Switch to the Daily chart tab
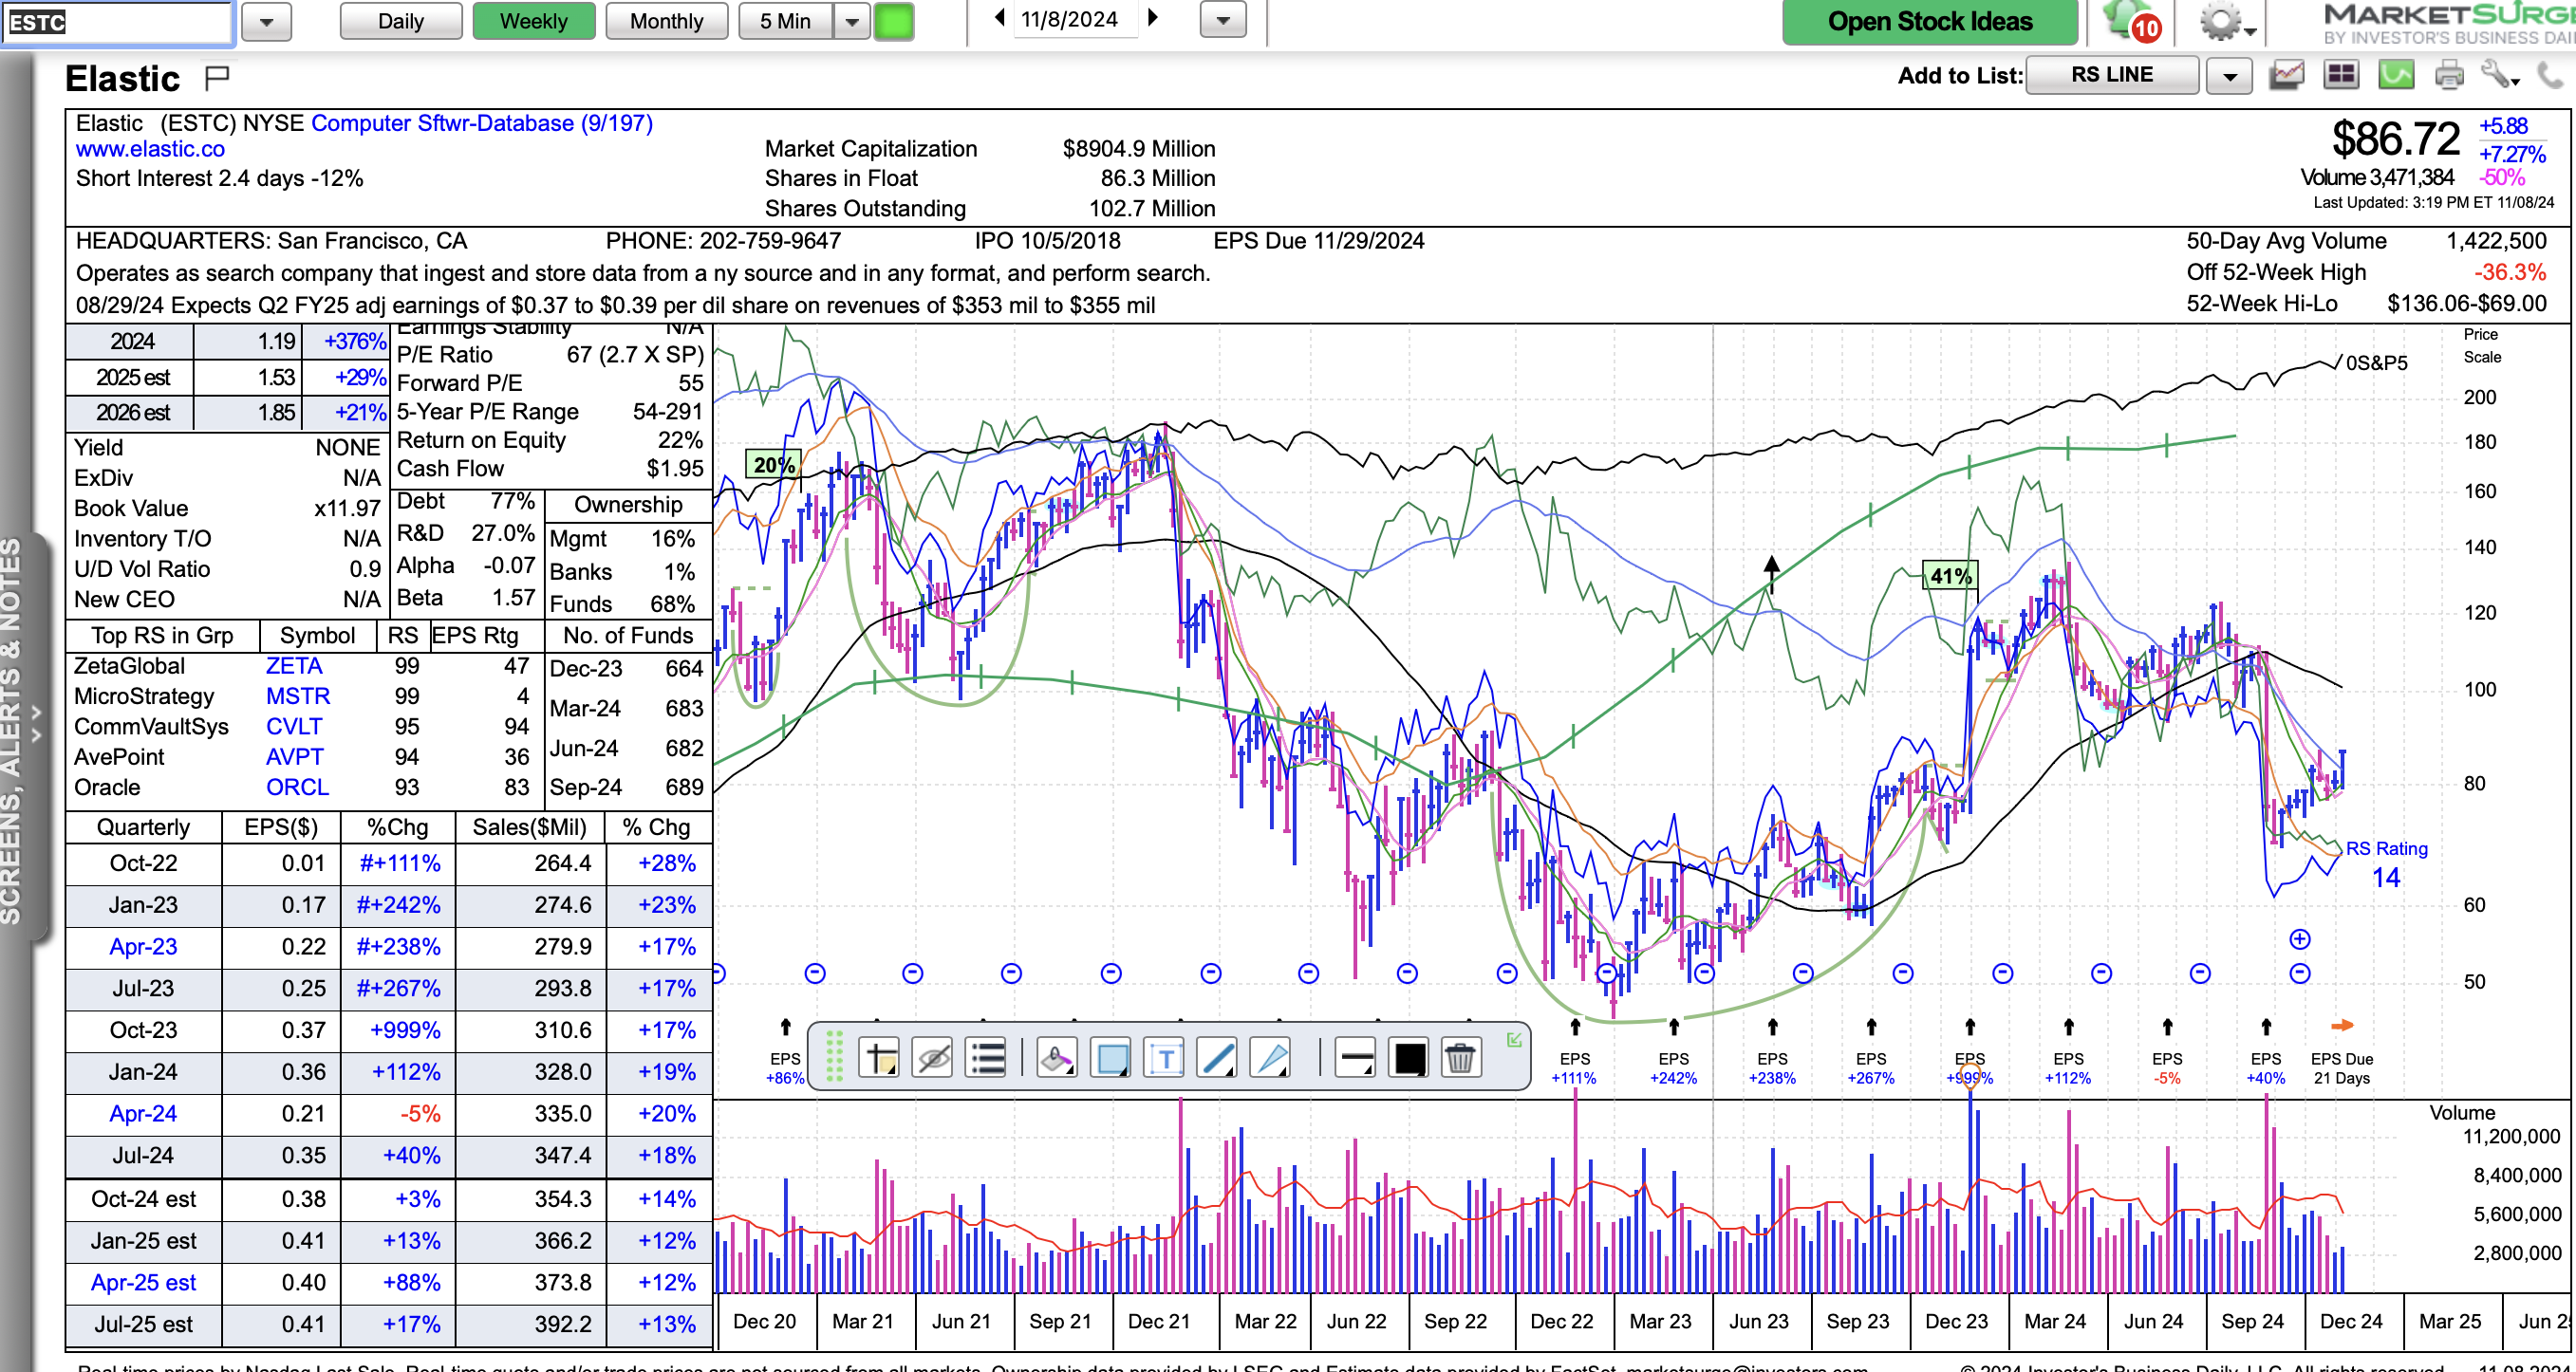Viewport: 2576px width, 1372px height. tap(400, 21)
